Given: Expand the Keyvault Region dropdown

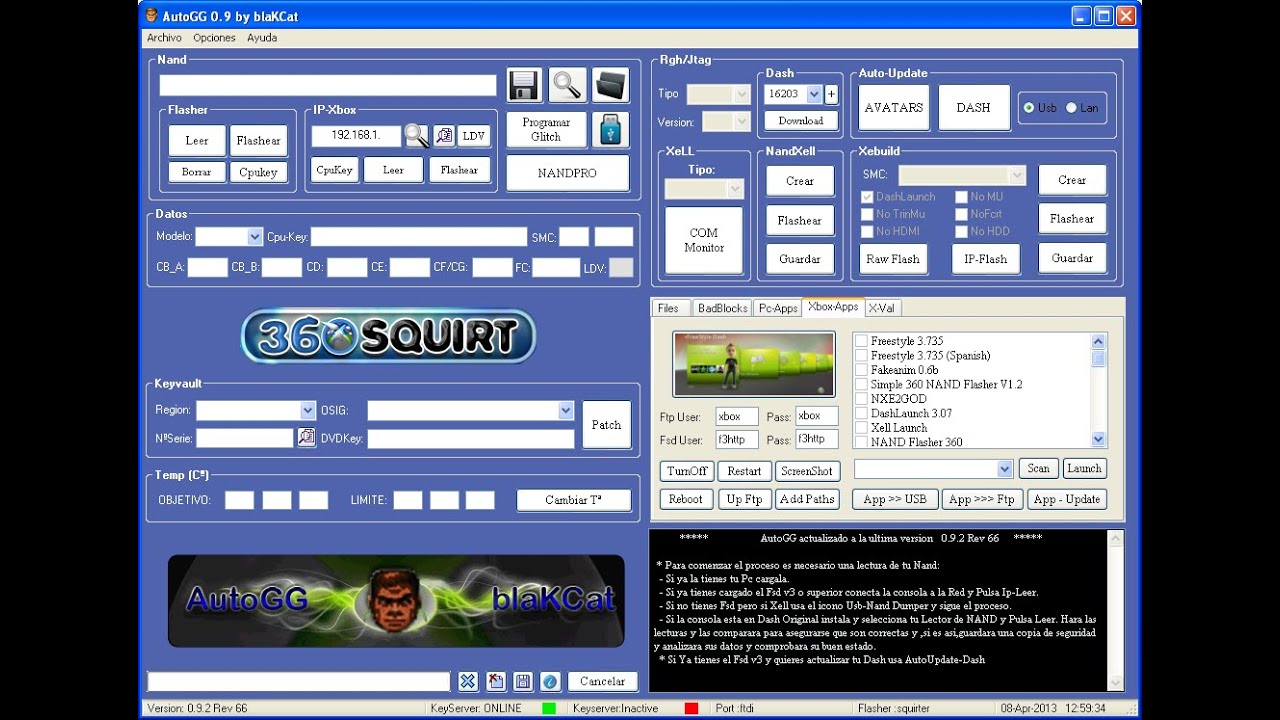Looking at the screenshot, I should click(x=308, y=410).
